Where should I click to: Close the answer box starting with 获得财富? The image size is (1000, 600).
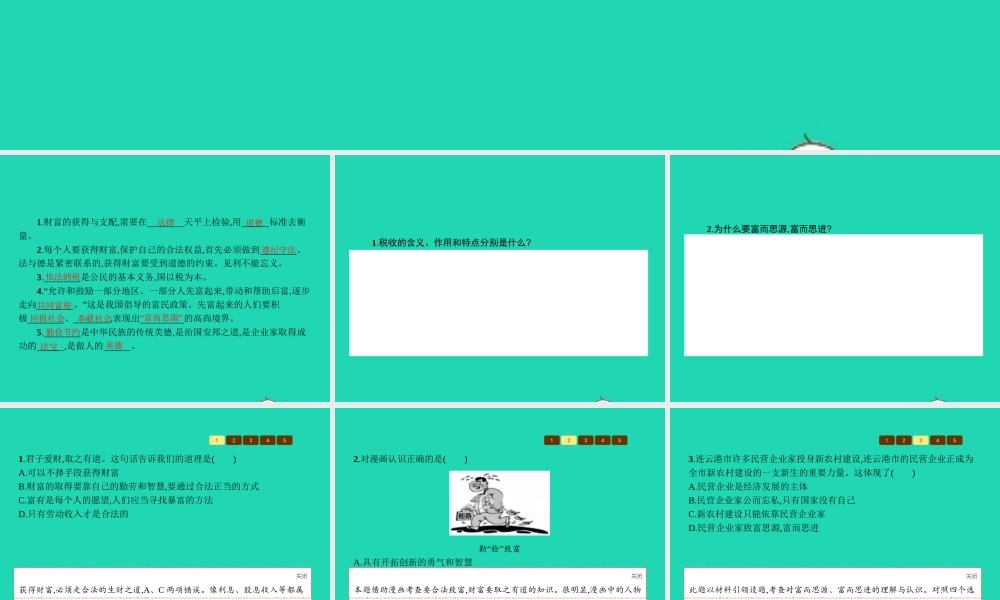(302, 576)
